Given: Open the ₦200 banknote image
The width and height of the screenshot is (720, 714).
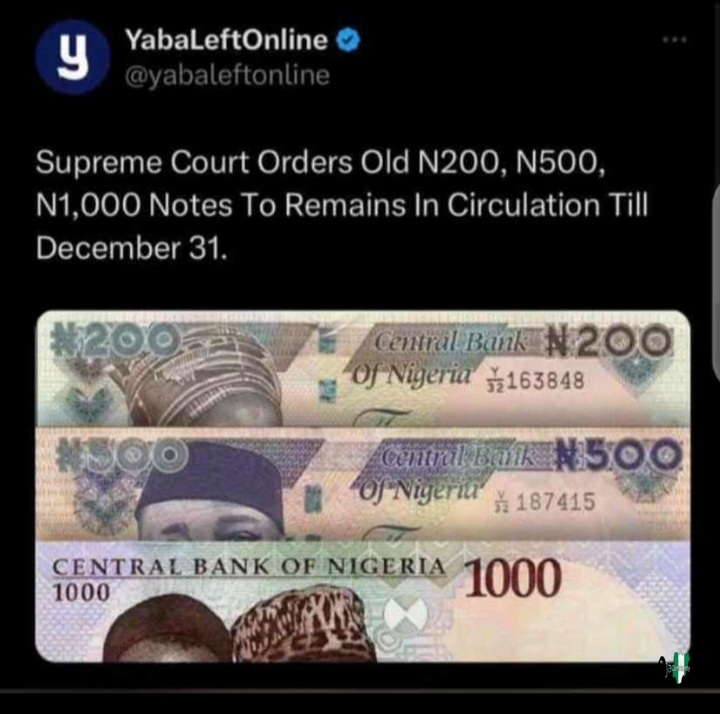Looking at the screenshot, I should (363, 369).
